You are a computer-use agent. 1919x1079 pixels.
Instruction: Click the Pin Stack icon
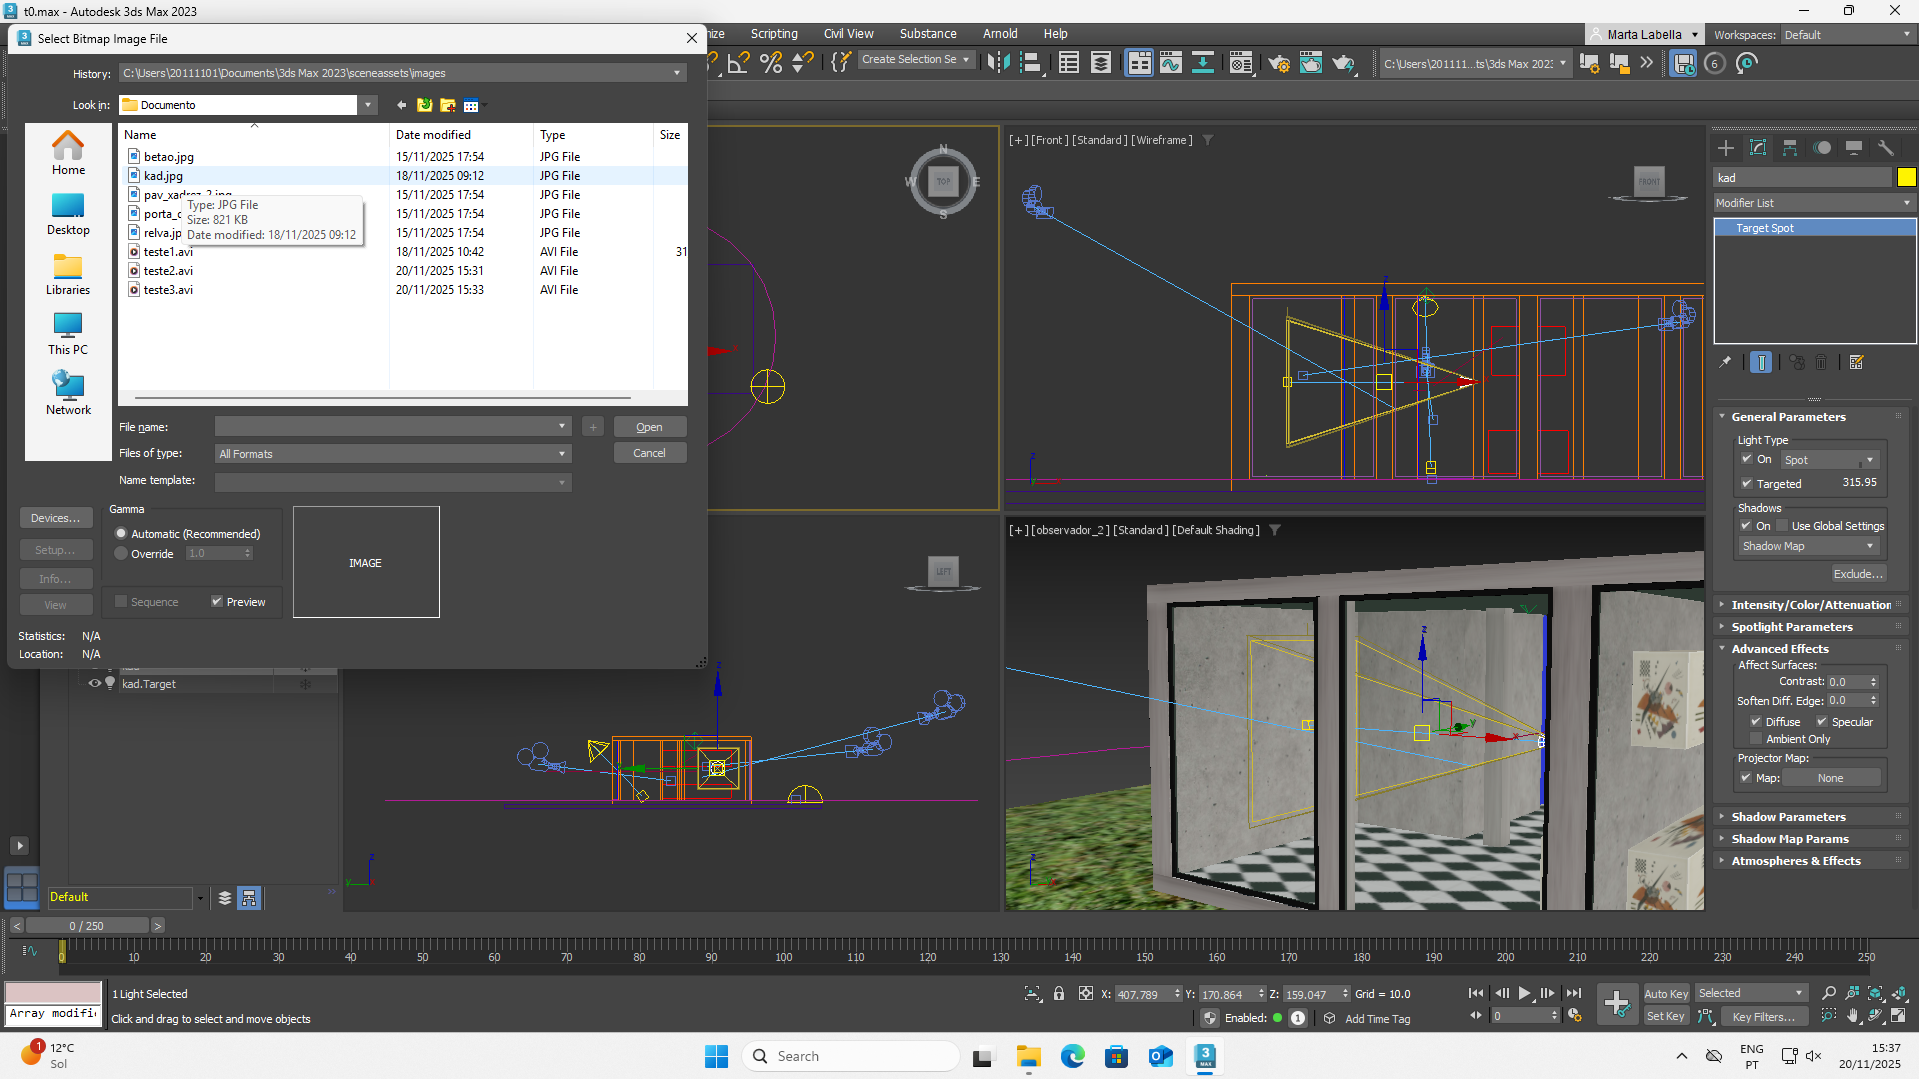(1725, 363)
